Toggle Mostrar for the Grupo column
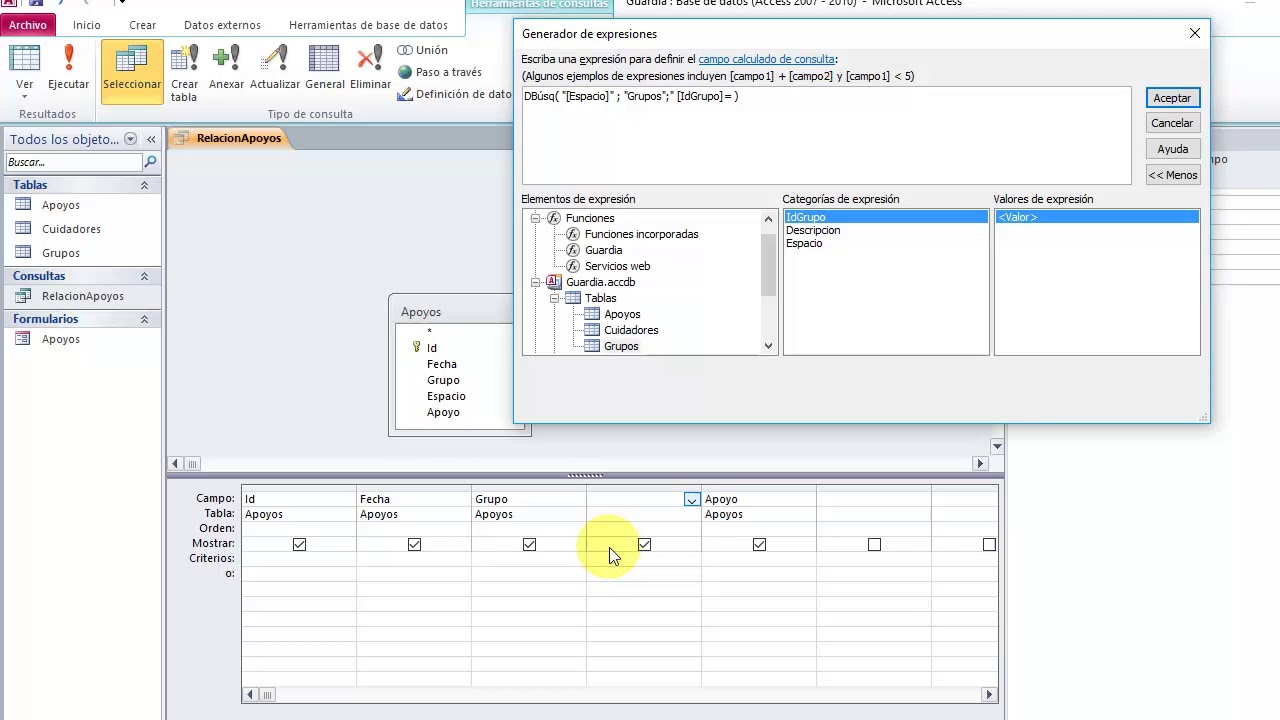 coord(529,544)
